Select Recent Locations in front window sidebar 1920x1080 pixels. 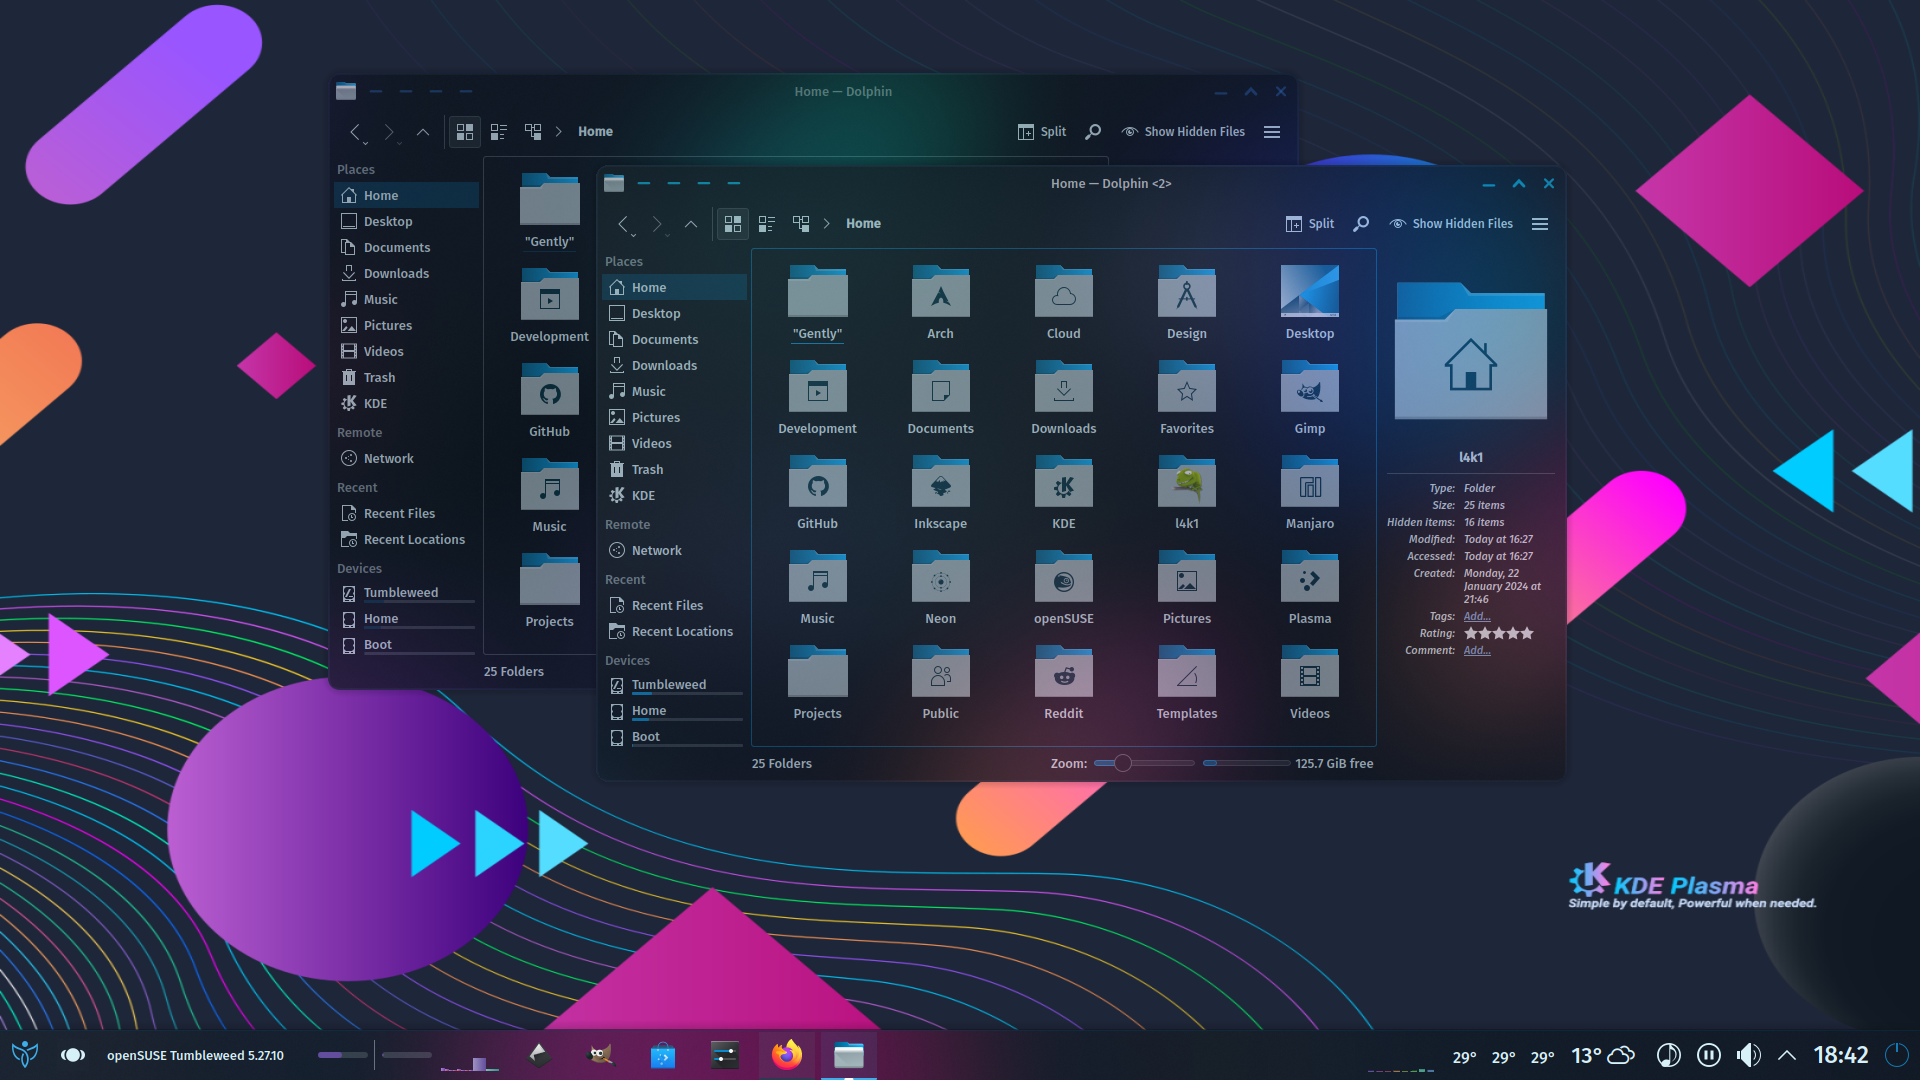click(x=675, y=632)
